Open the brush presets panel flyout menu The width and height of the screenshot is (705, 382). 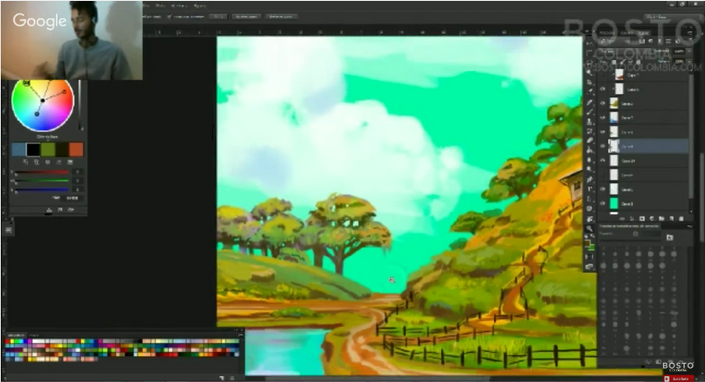(x=690, y=226)
